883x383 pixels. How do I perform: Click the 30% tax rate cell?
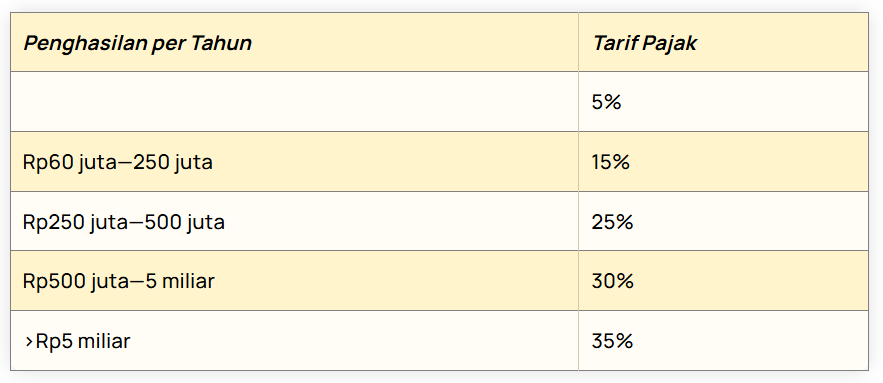point(723,280)
